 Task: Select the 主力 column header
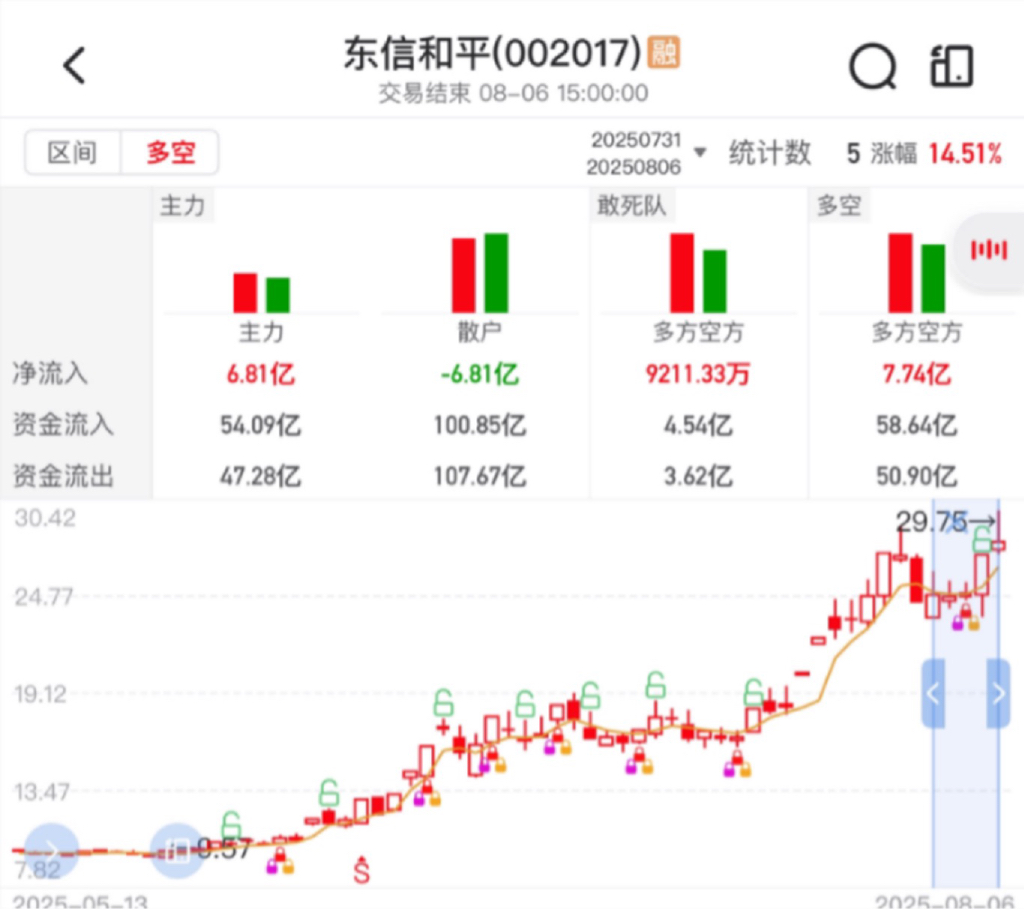pos(183,206)
